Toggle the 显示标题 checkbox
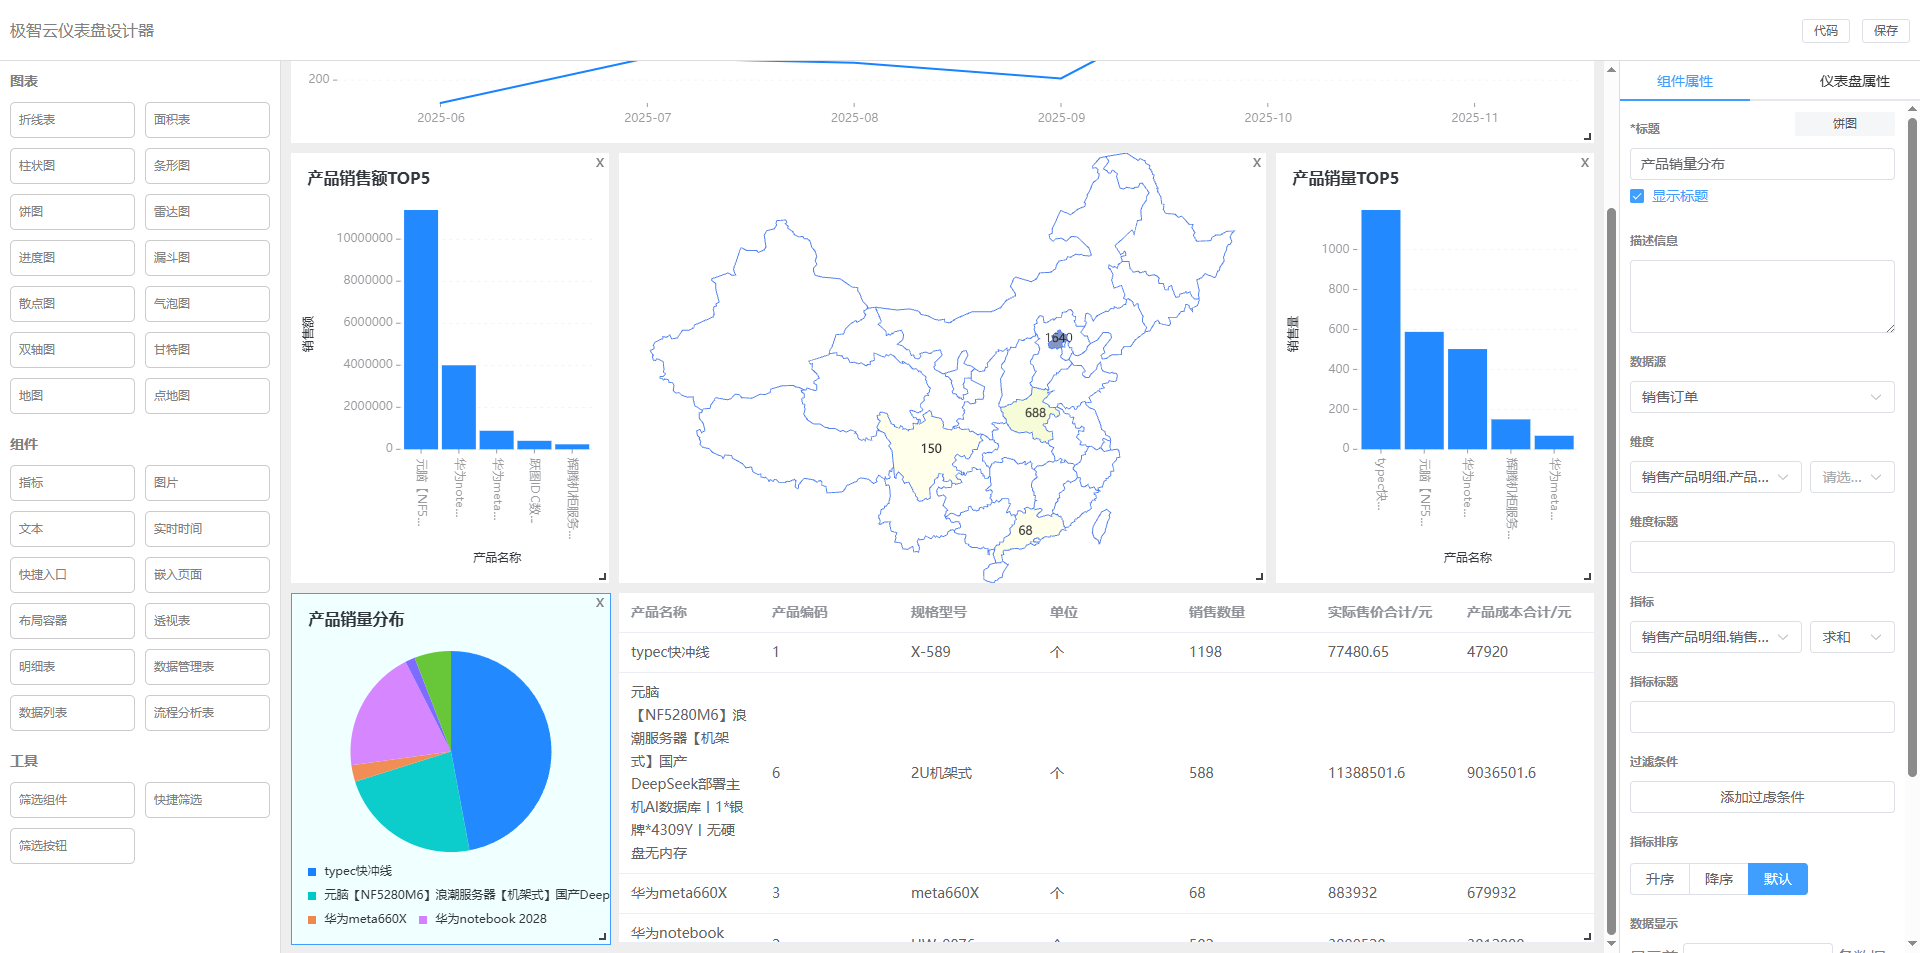1920x953 pixels. 1637,196
